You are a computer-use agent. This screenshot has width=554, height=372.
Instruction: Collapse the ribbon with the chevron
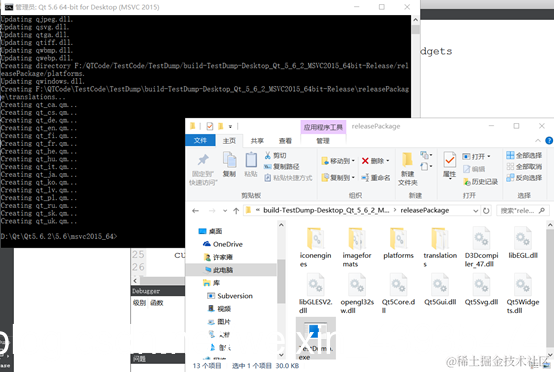pyautogui.click(x=538, y=141)
